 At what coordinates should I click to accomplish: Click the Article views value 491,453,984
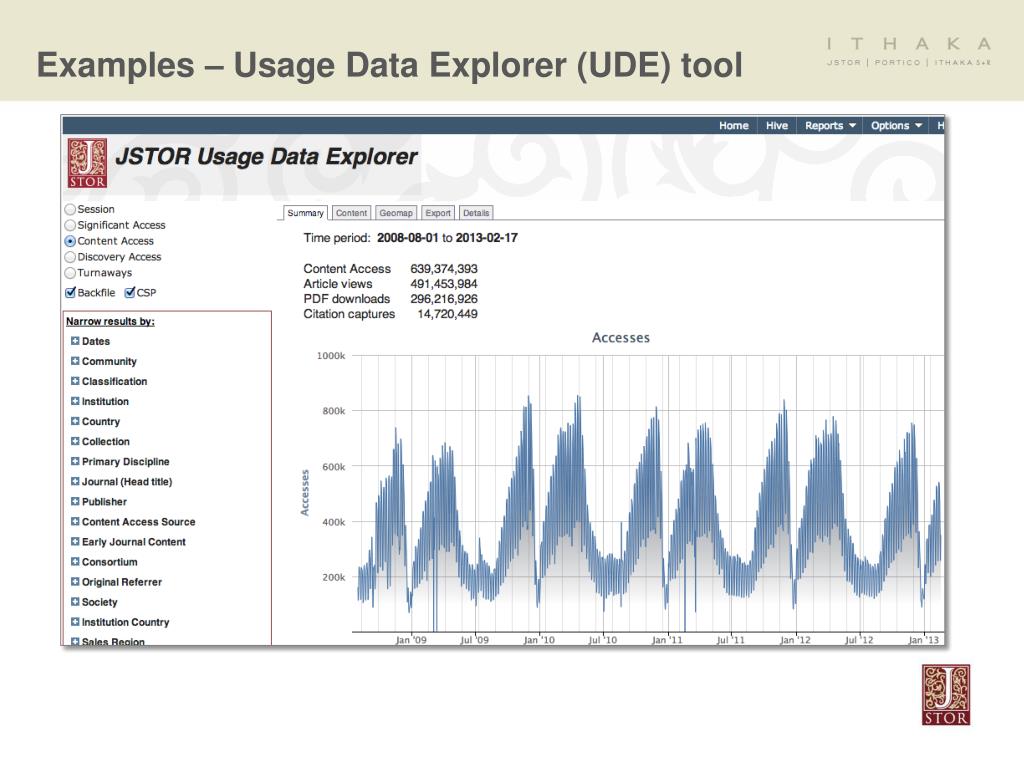pos(444,284)
